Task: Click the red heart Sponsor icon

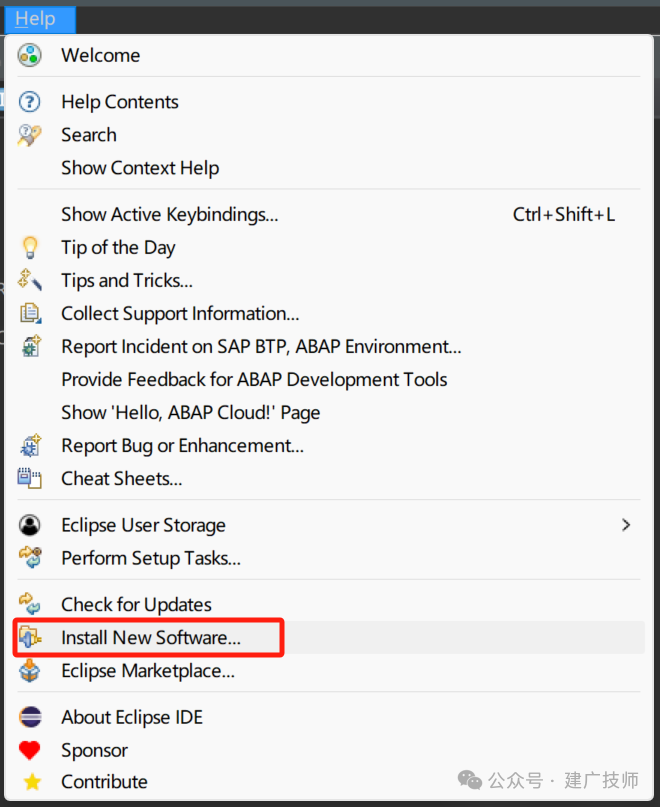Action: [x=29, y=750]
